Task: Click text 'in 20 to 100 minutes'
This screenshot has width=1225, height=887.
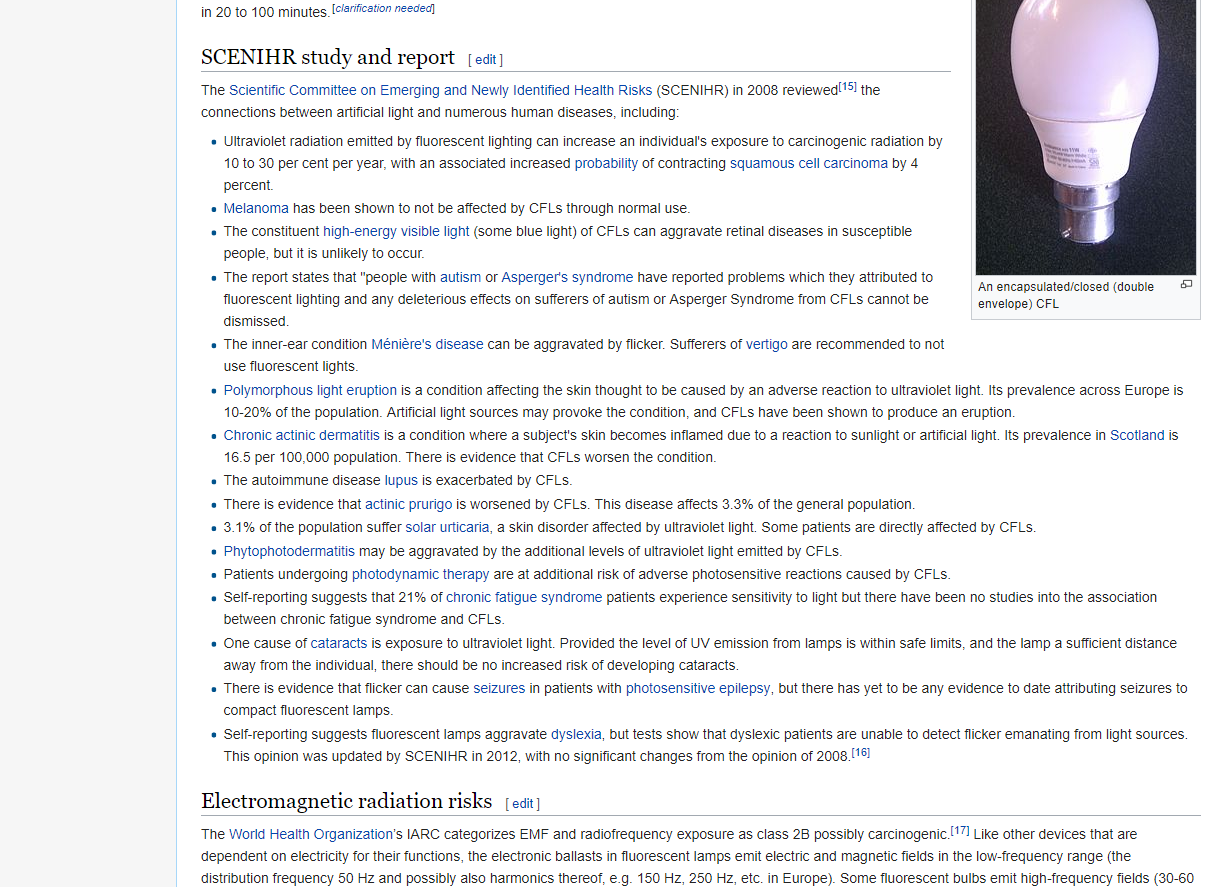Action: [x=266, y=13]
